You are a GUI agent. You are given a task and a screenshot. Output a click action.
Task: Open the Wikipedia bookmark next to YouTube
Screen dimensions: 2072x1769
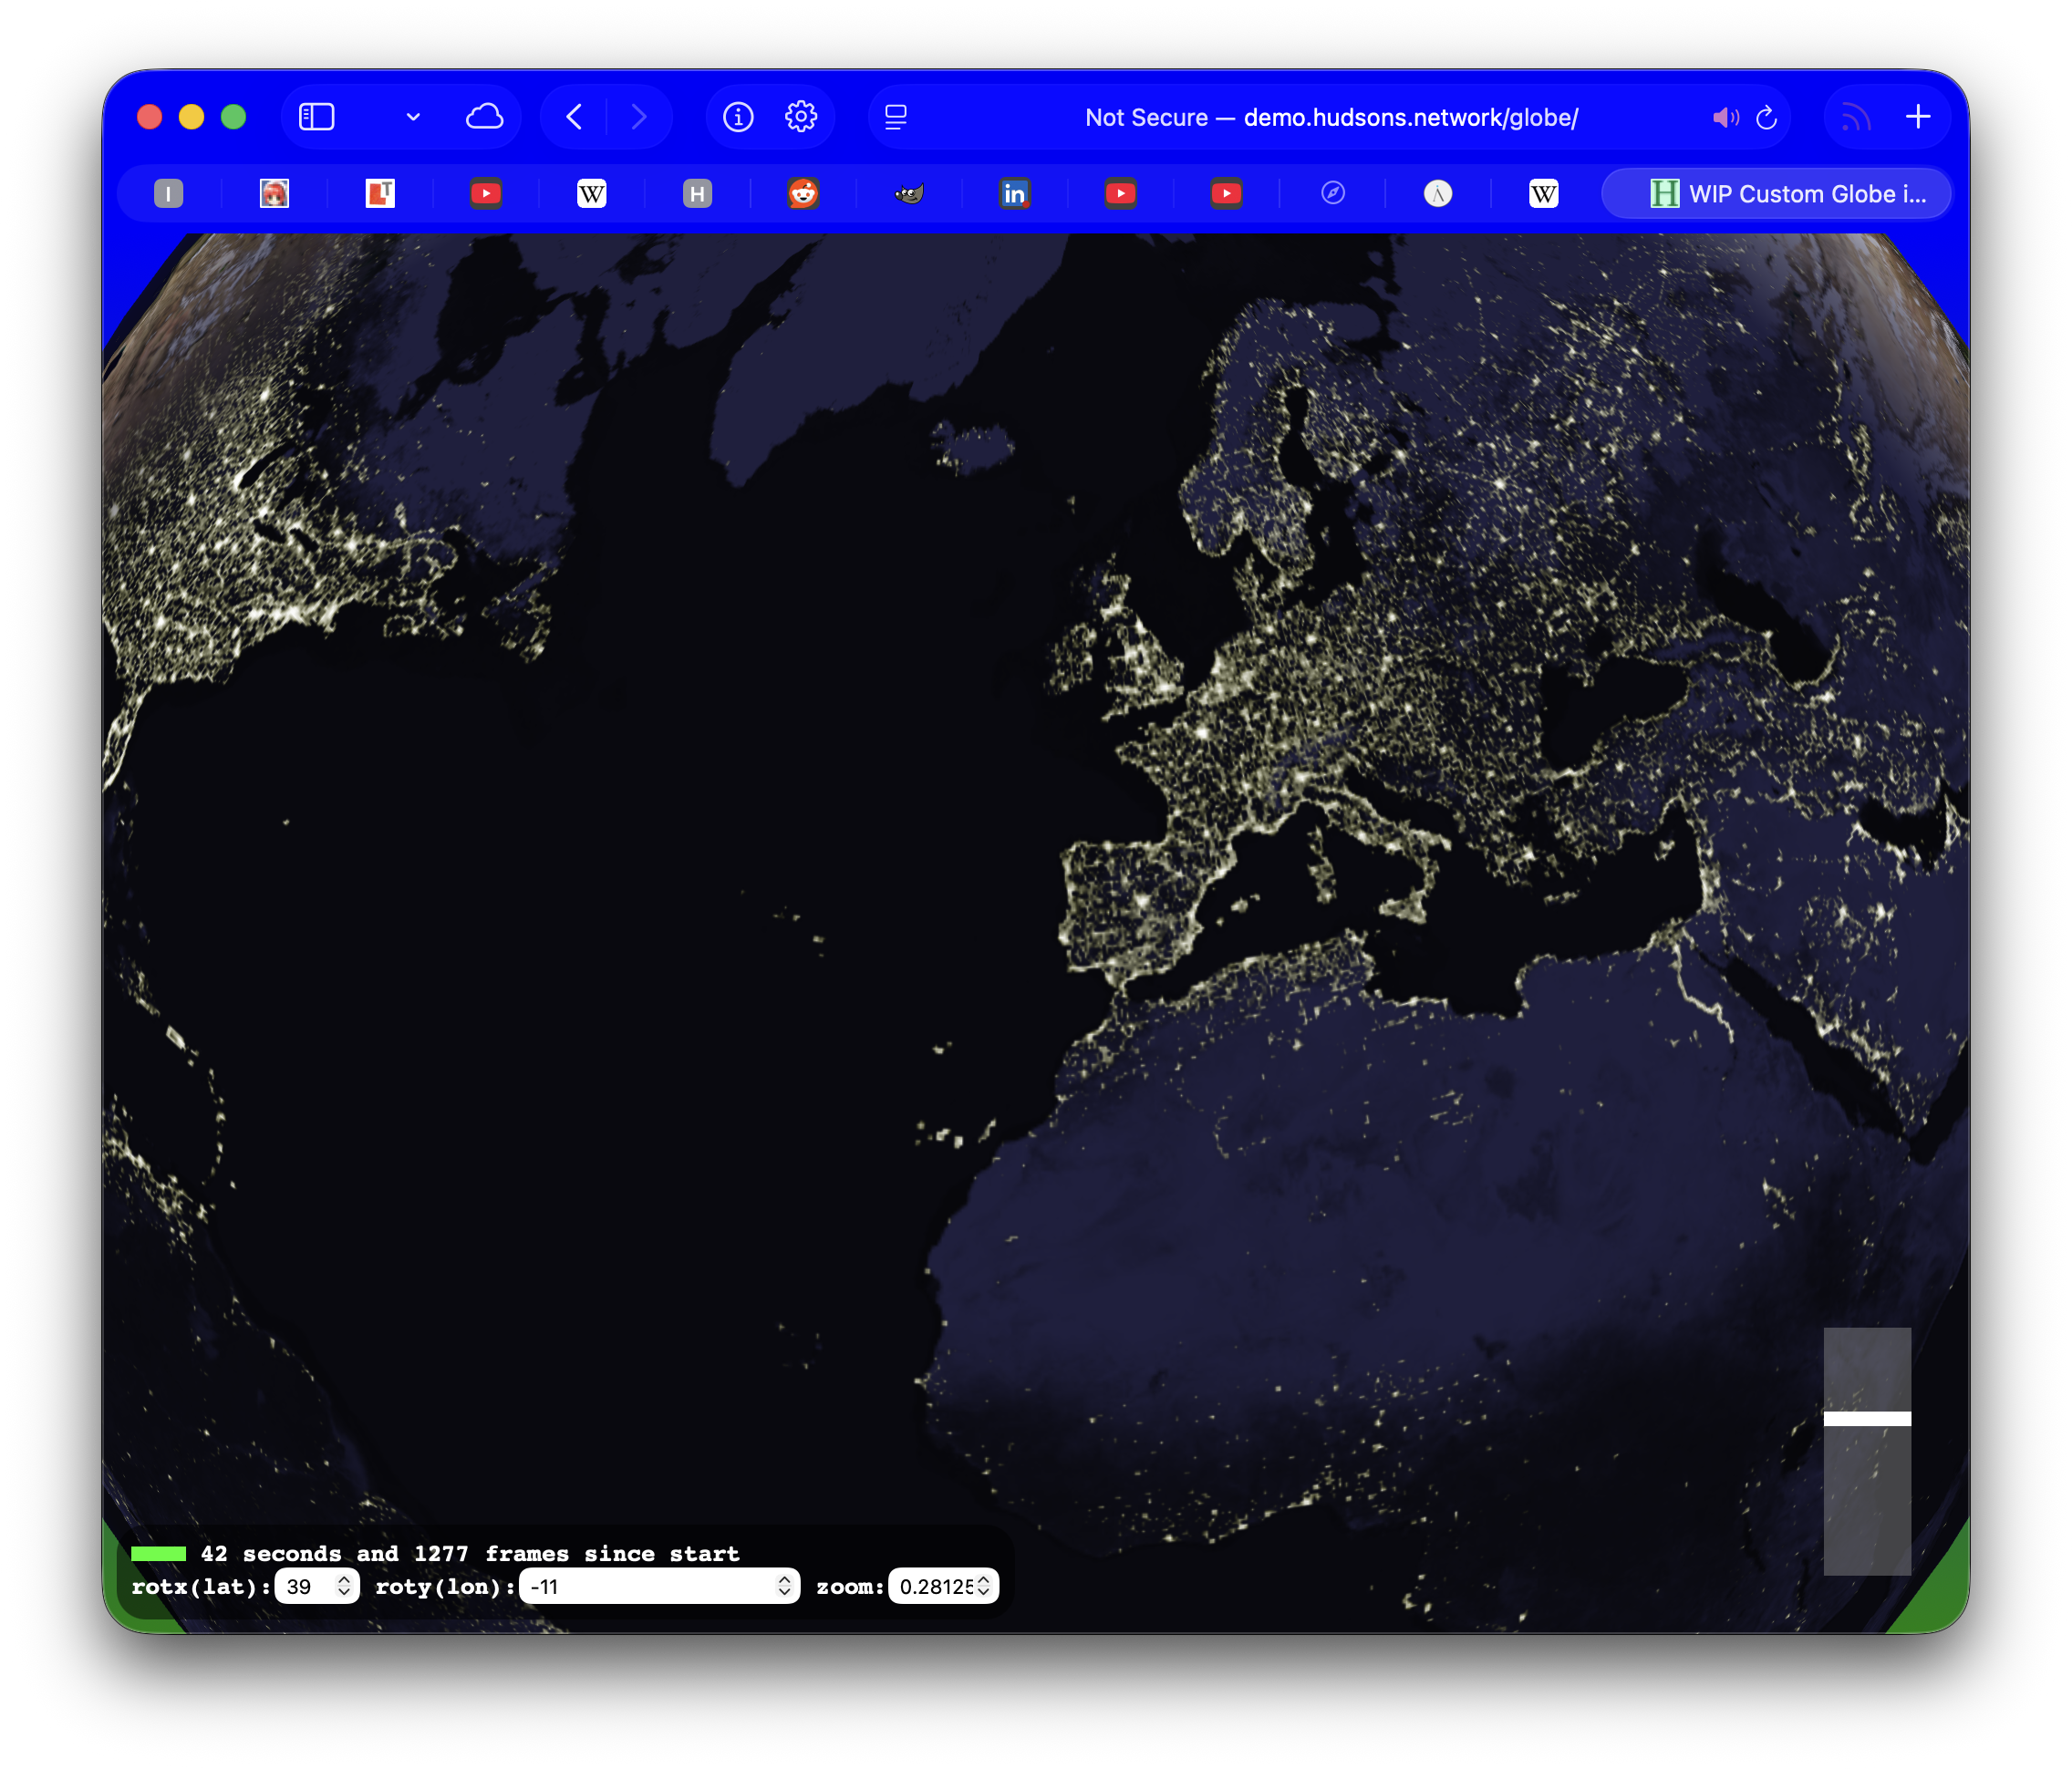tap(591, 193)
